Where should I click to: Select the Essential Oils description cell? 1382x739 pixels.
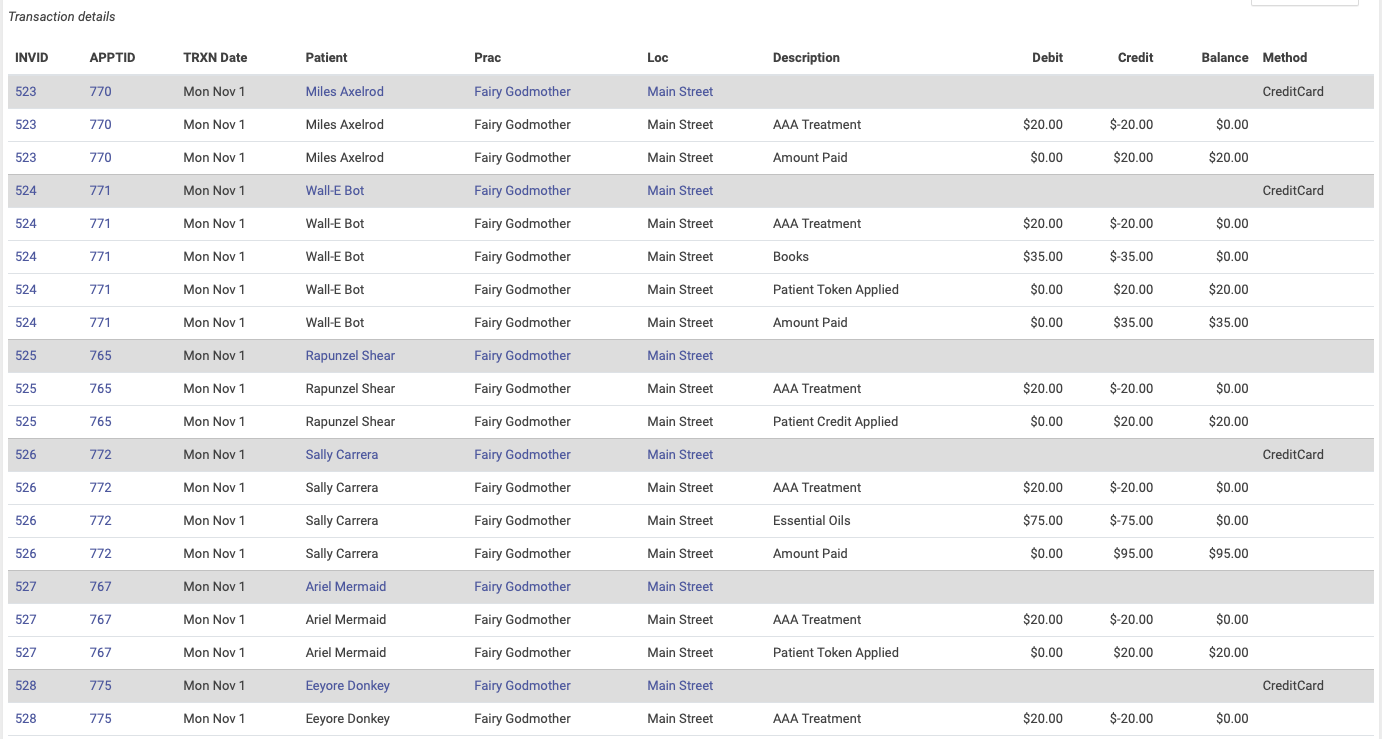click(x=813, y=520)
